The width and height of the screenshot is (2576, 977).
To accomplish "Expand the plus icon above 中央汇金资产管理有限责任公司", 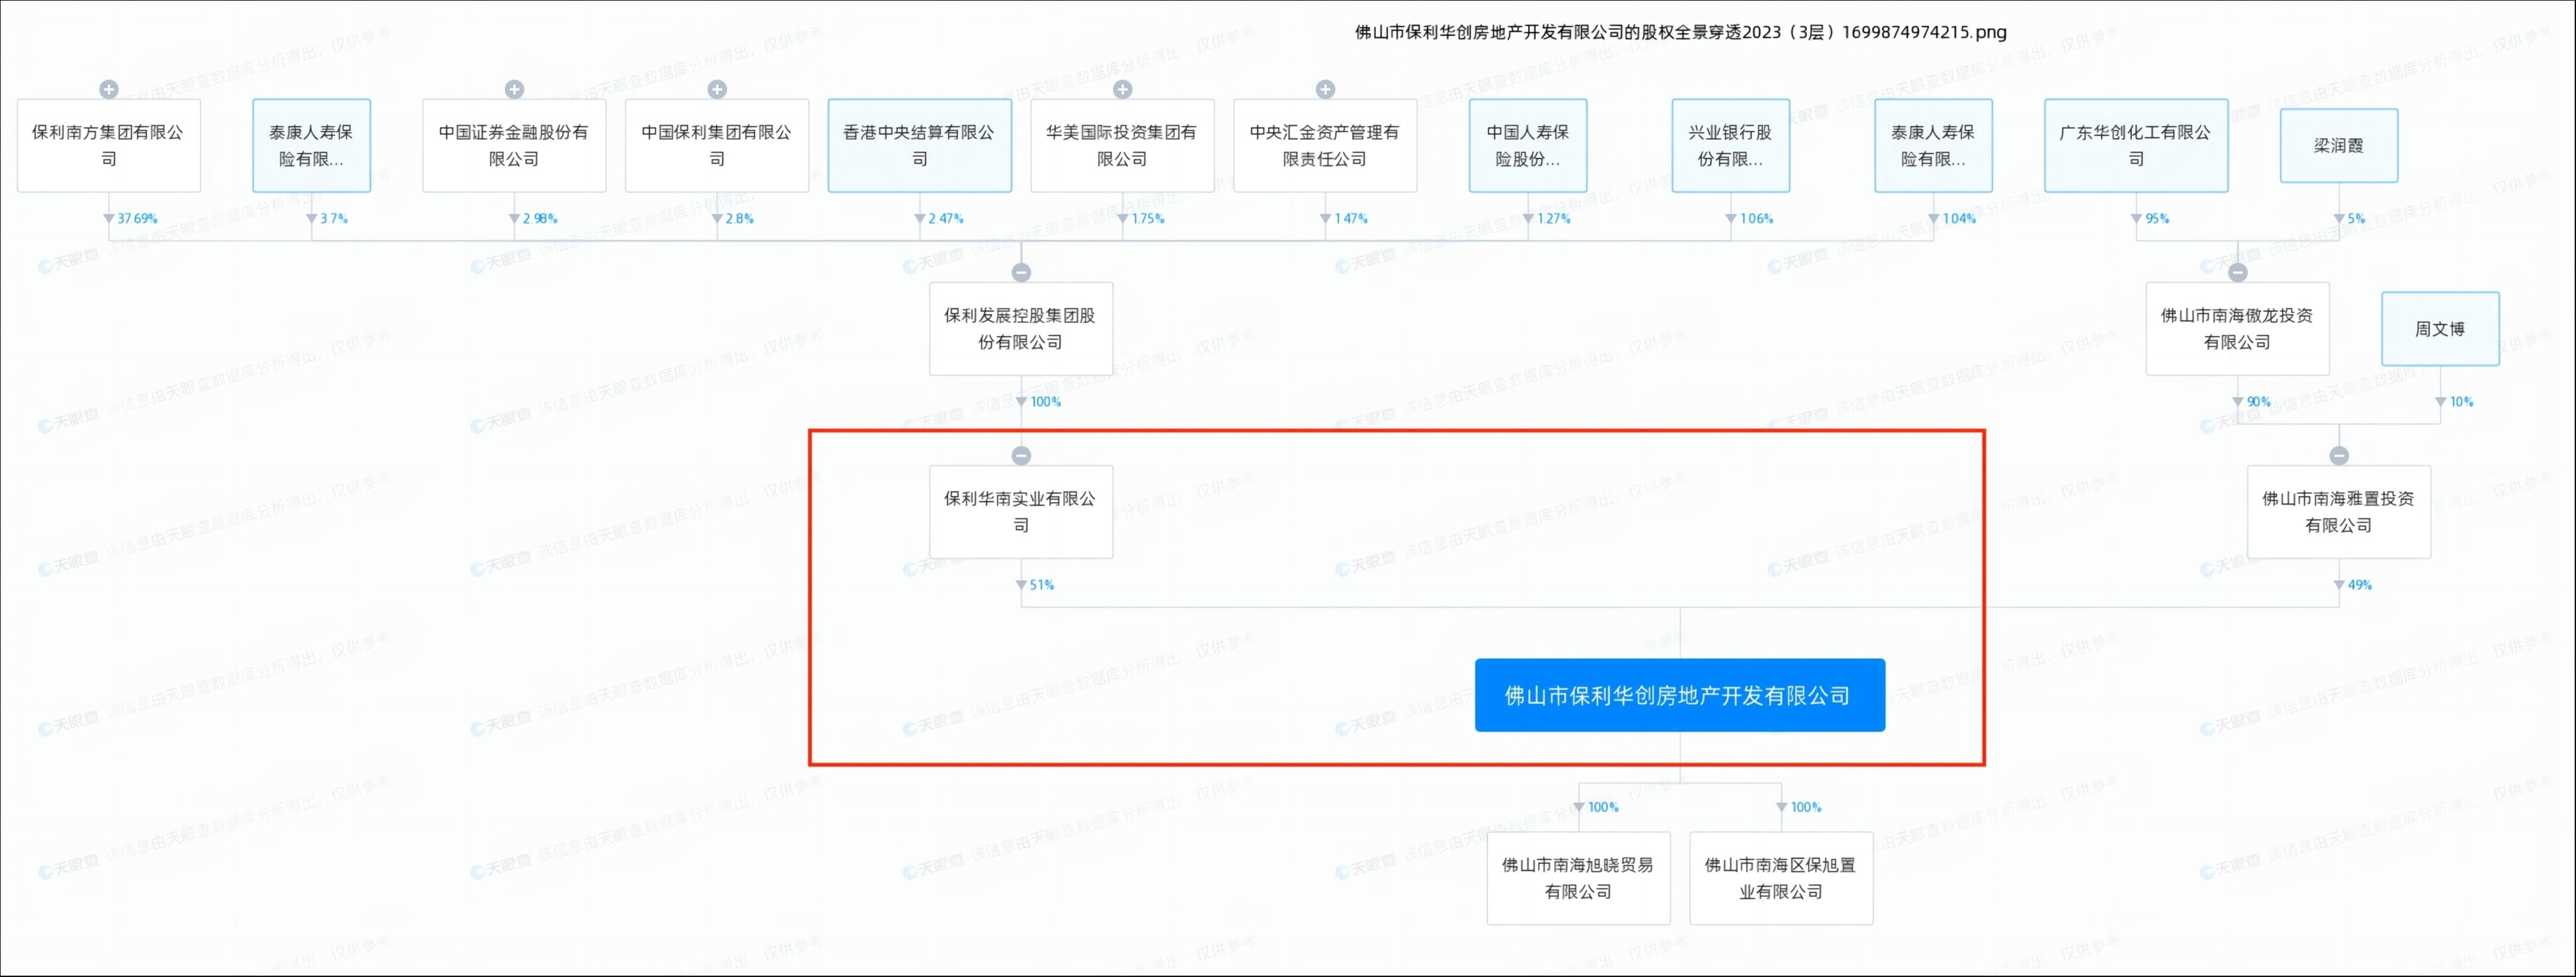I will point(1325,89).
